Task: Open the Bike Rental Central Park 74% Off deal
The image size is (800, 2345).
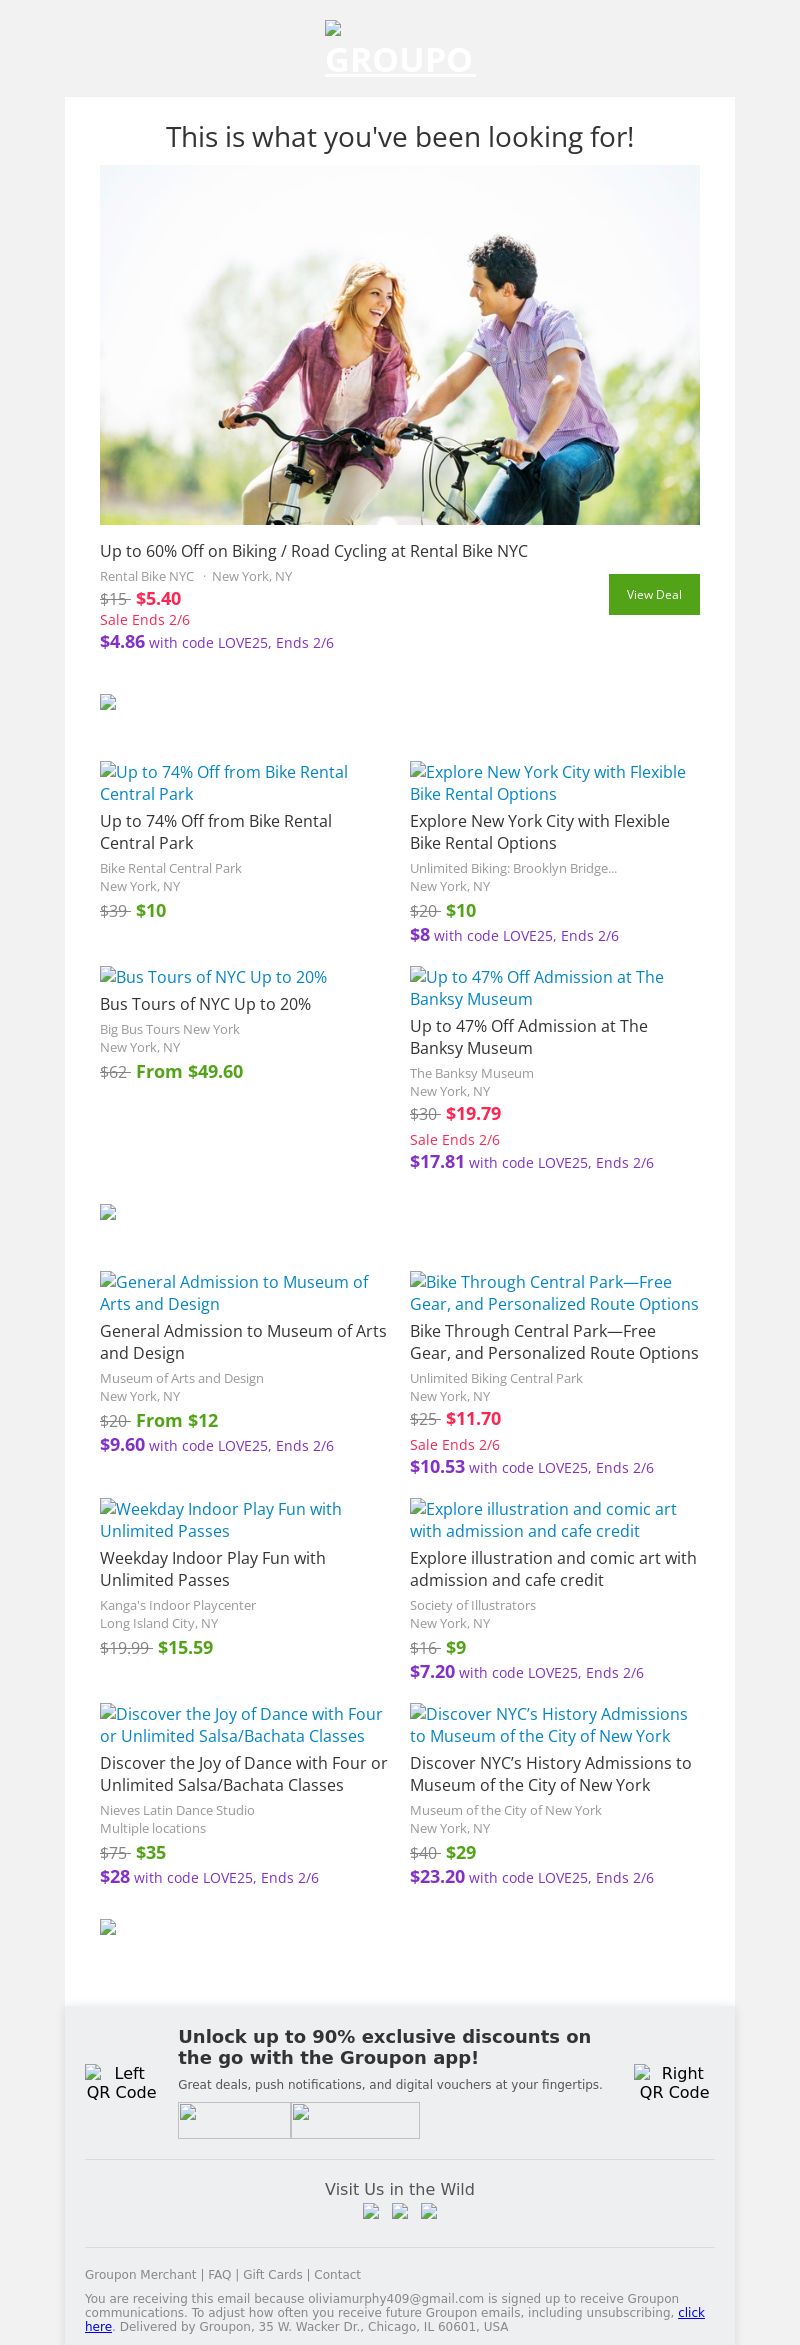Action: click(x=224, y=783)
